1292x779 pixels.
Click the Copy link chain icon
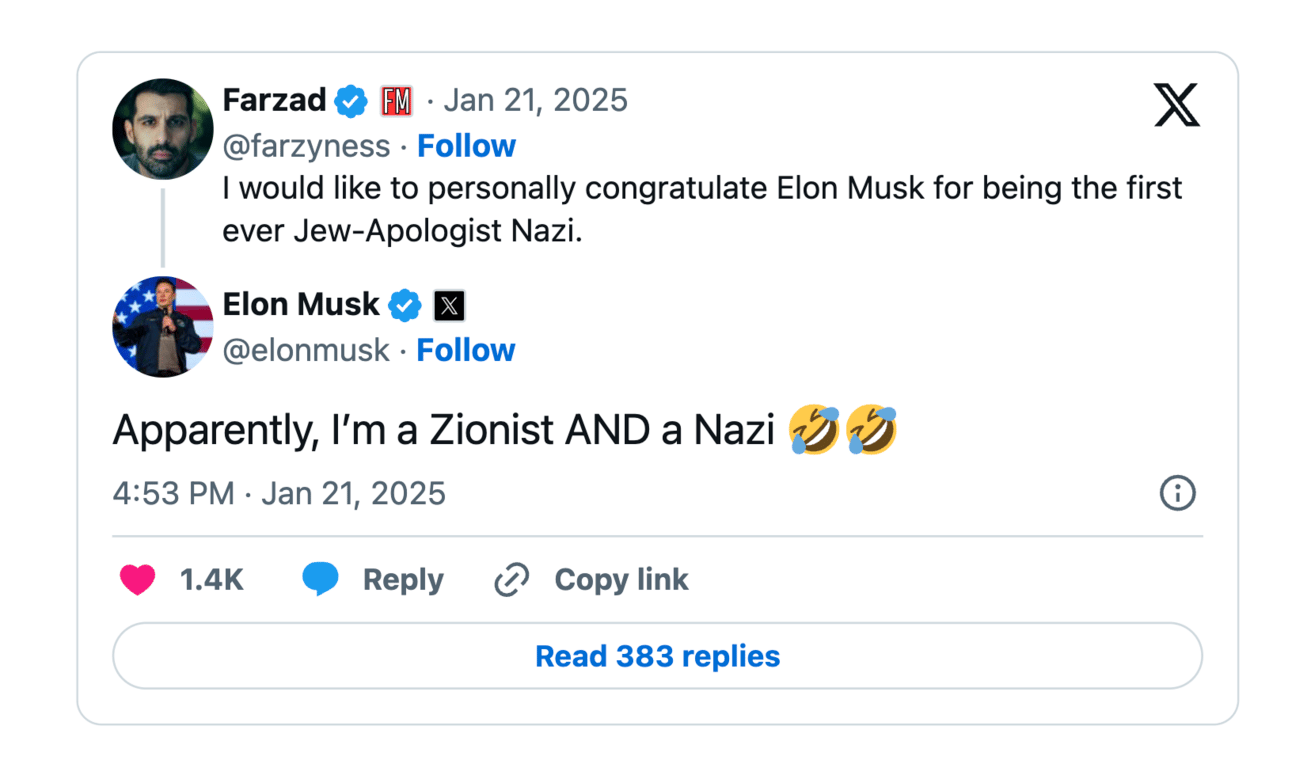pos(512,580)
